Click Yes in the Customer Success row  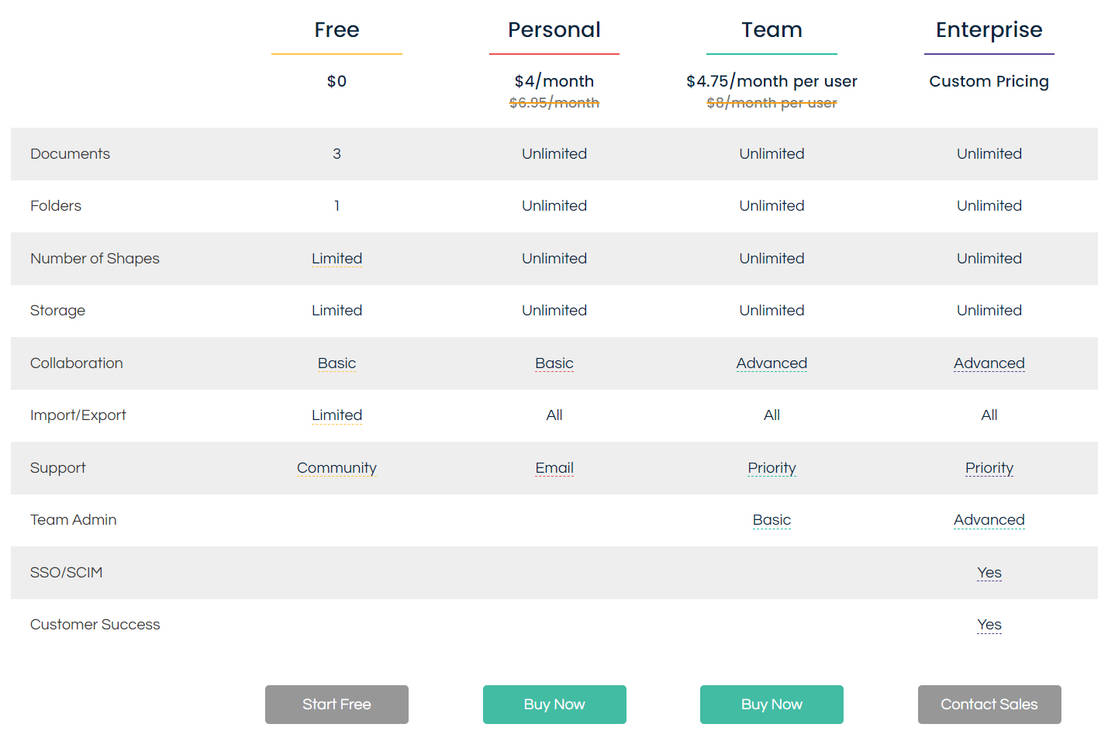[x=989, y=625]
